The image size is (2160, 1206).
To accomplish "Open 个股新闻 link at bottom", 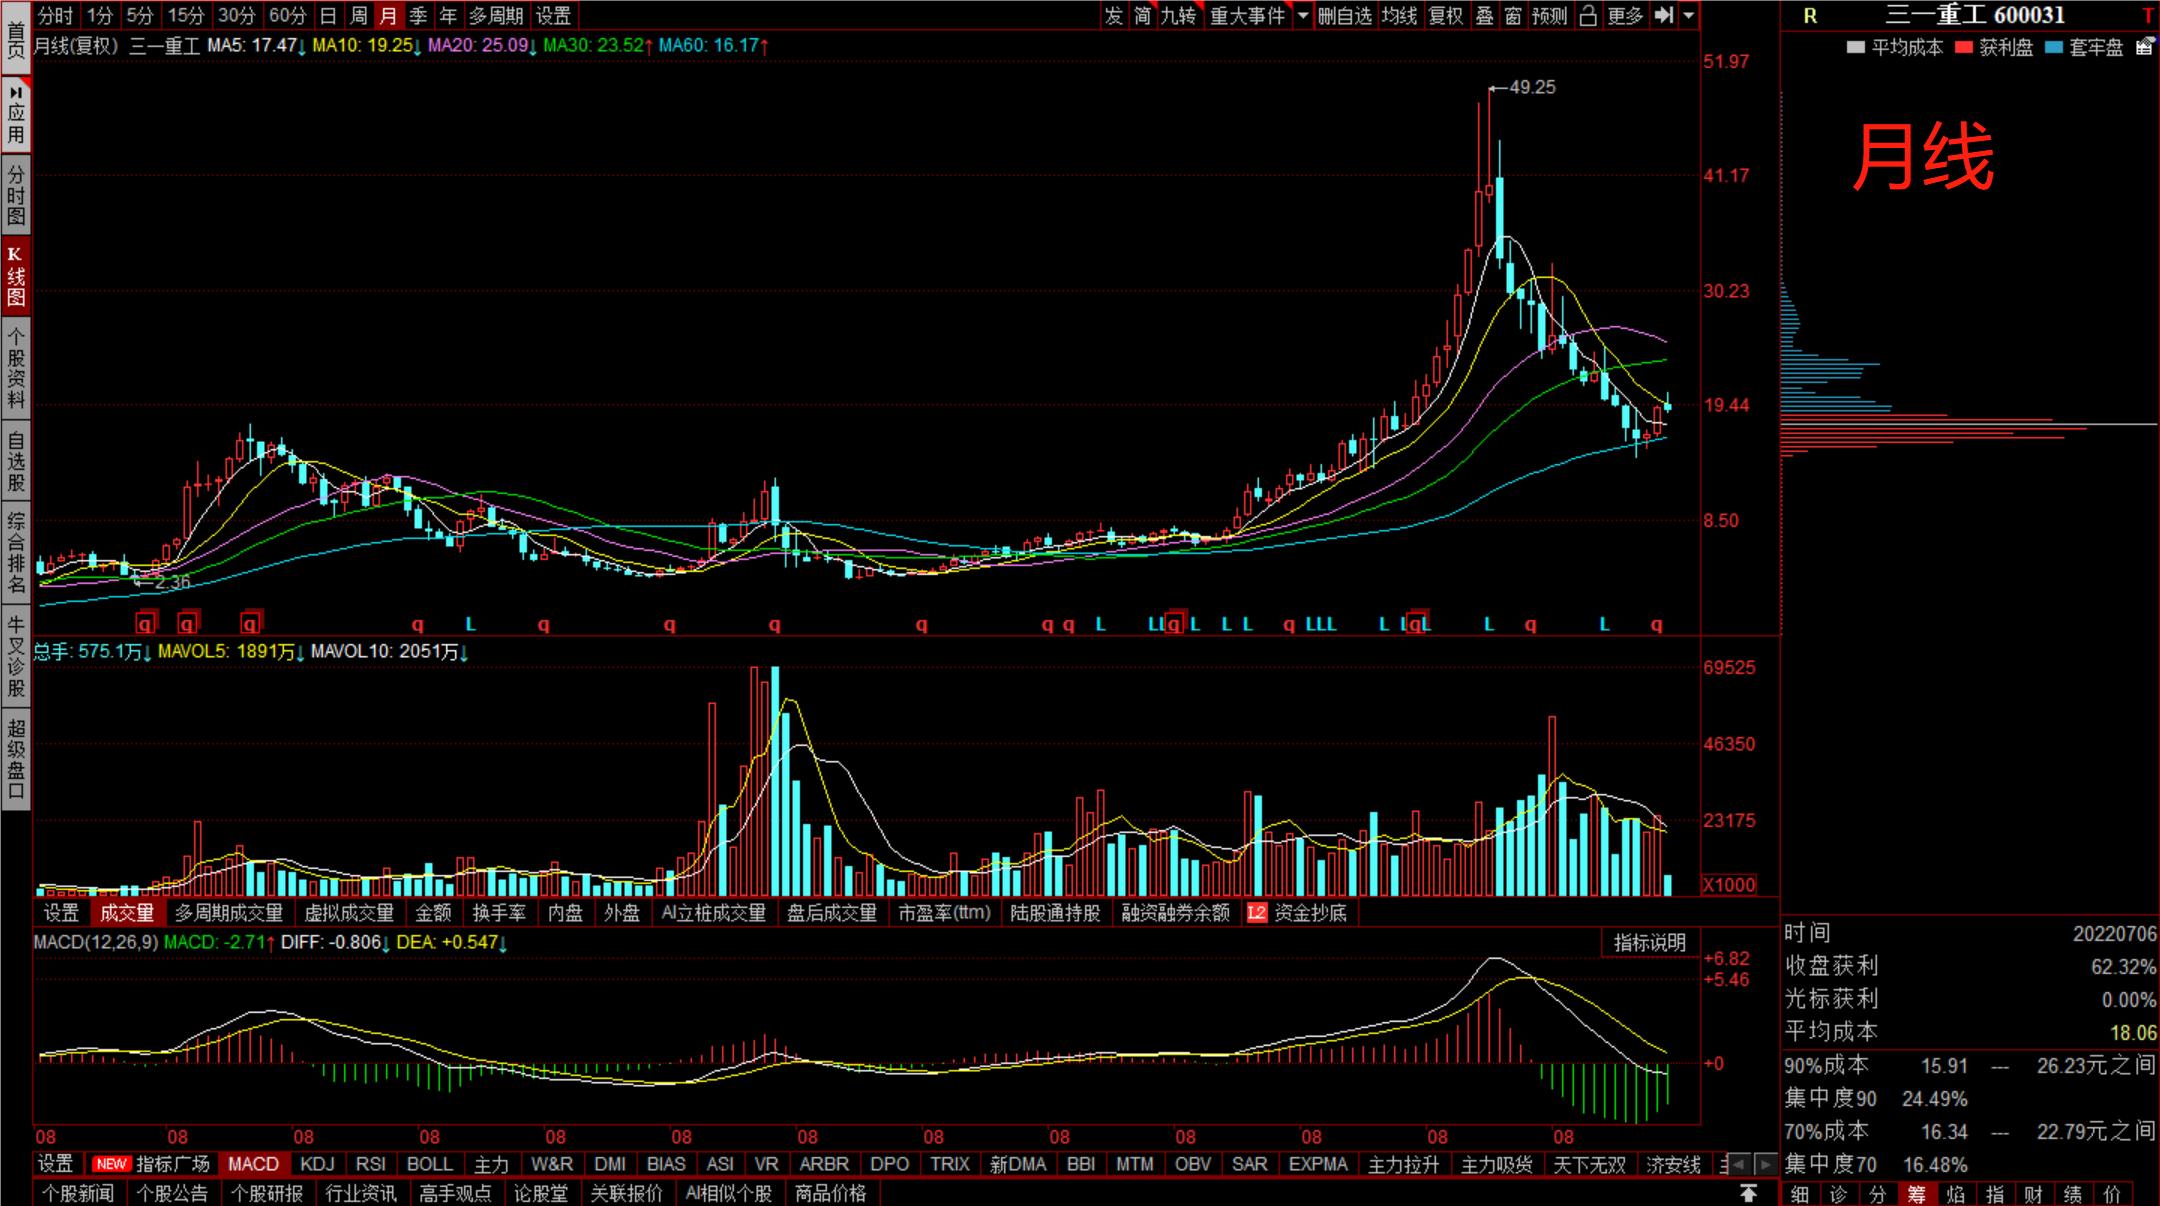I will [x=78, y=1193].
